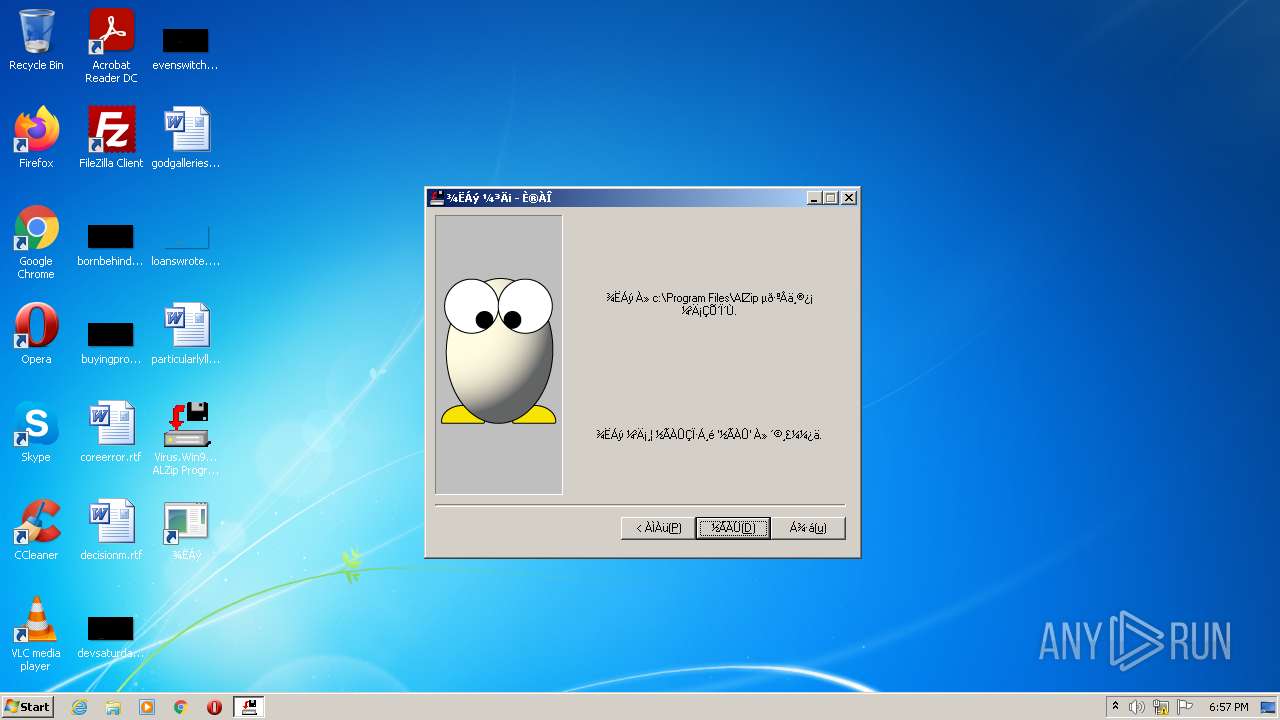The image size is (1280, 720).
Task: Open the Windows Start menu
Action: 27,707
